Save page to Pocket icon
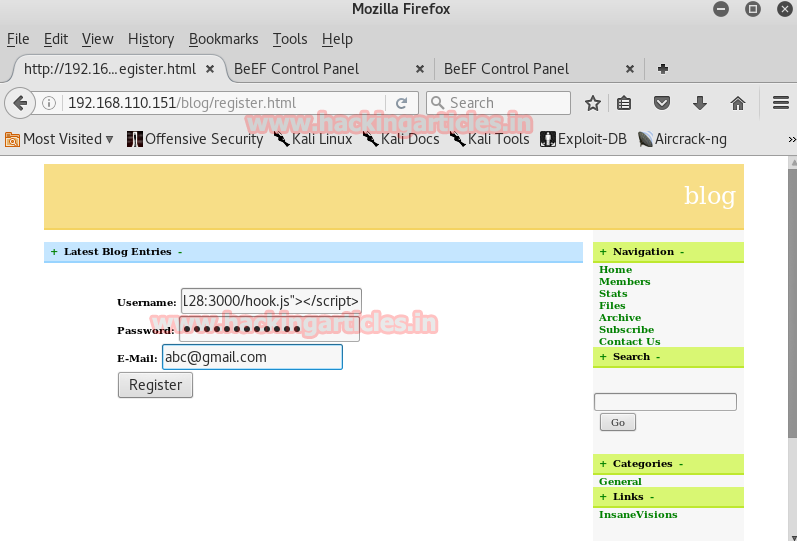 (661, 103)
